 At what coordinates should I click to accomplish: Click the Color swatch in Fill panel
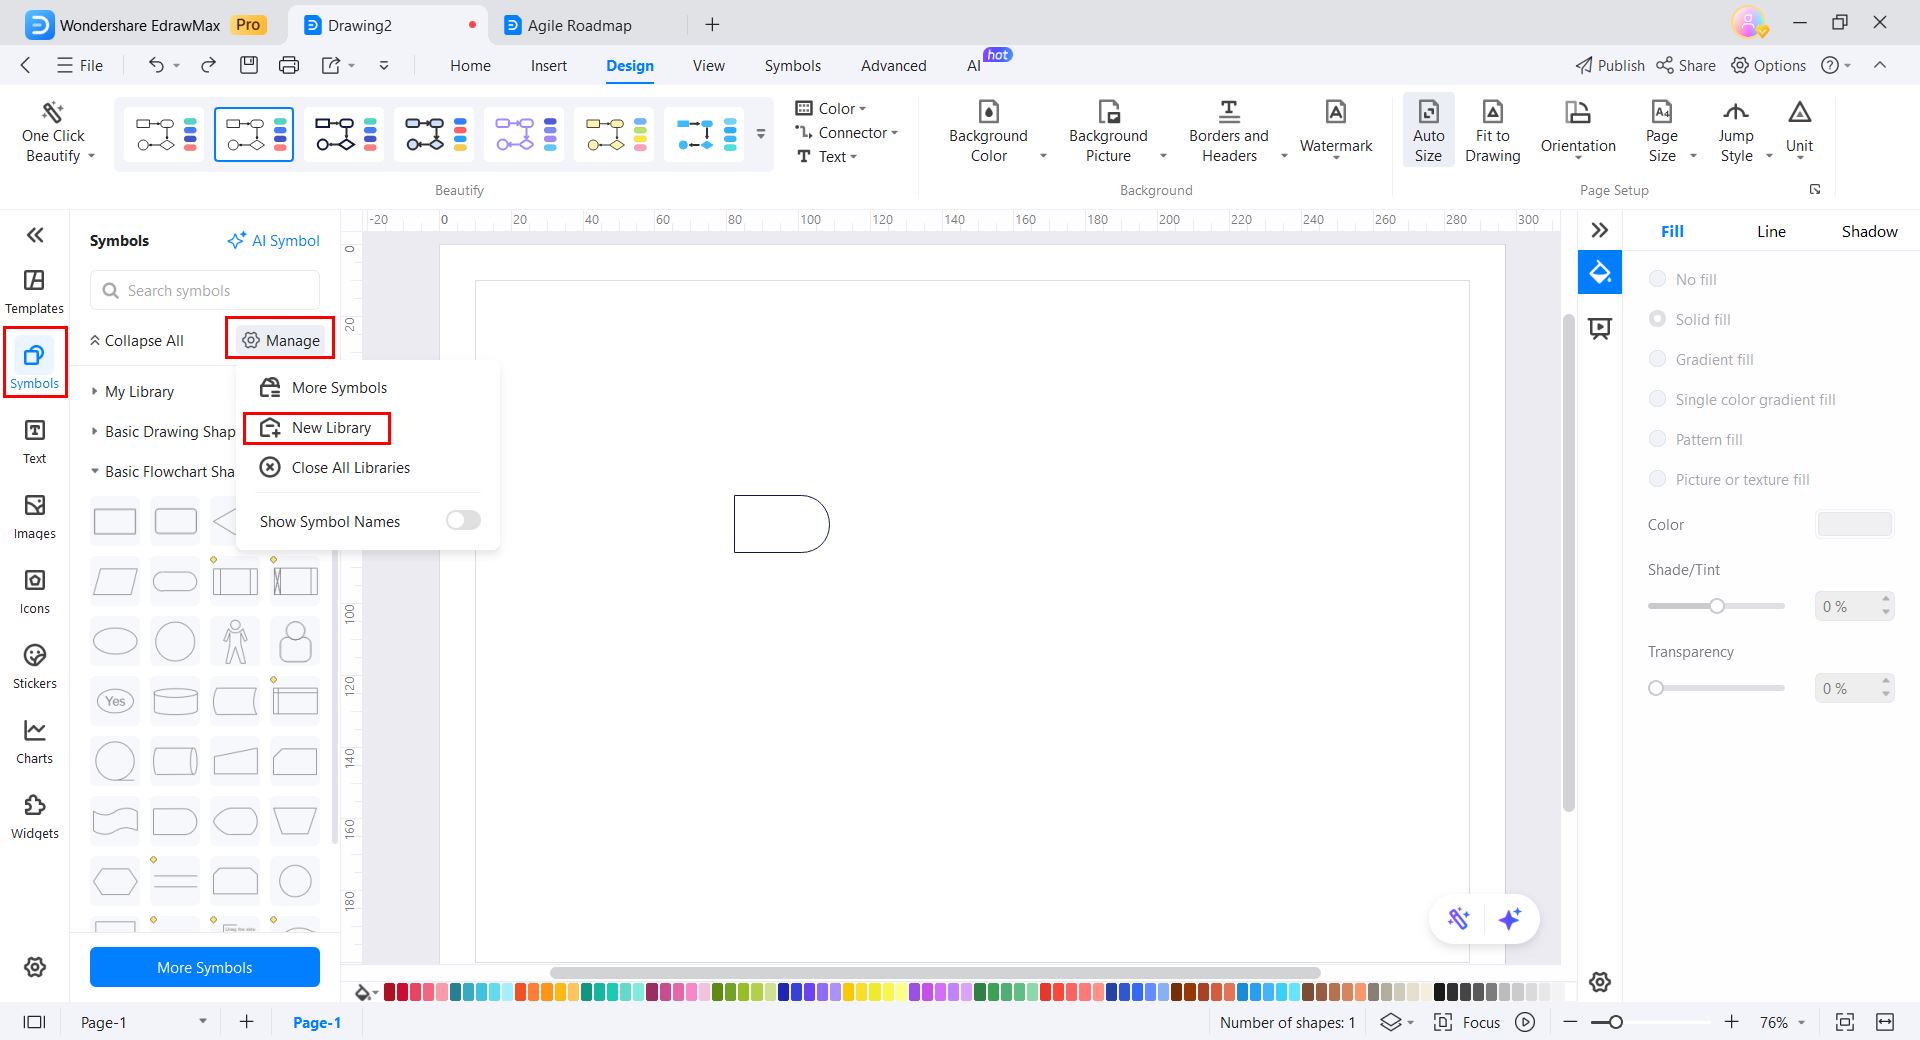pos(1855,524)
